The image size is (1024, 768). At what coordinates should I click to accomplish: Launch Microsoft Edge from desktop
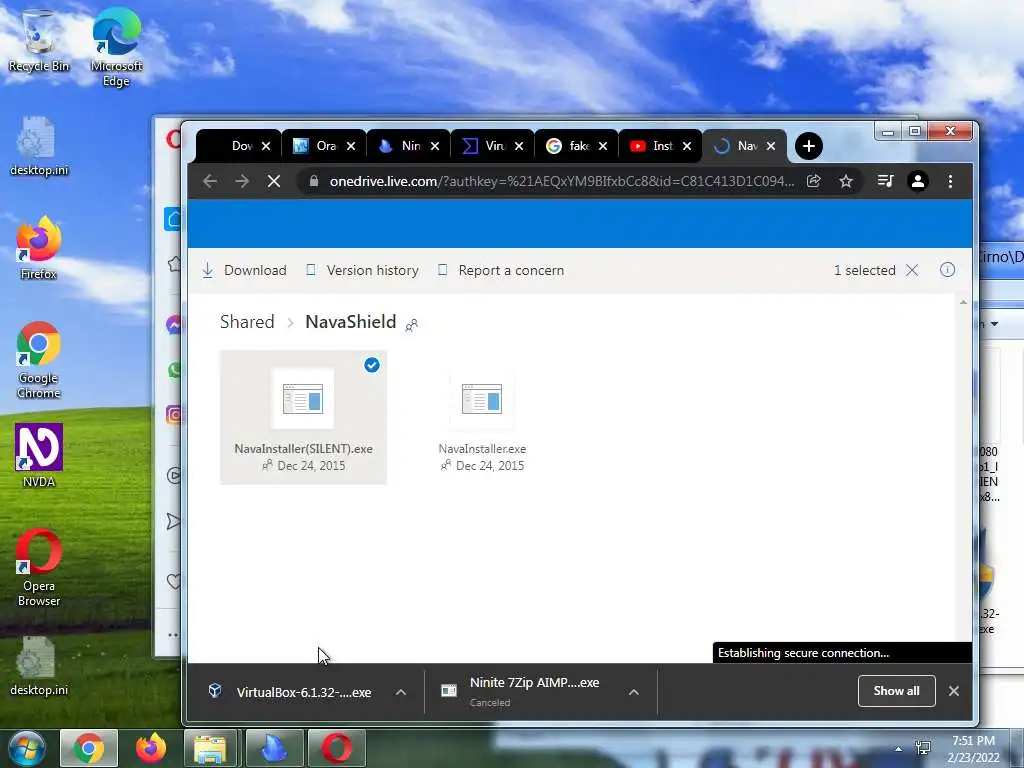click(116, 47)
